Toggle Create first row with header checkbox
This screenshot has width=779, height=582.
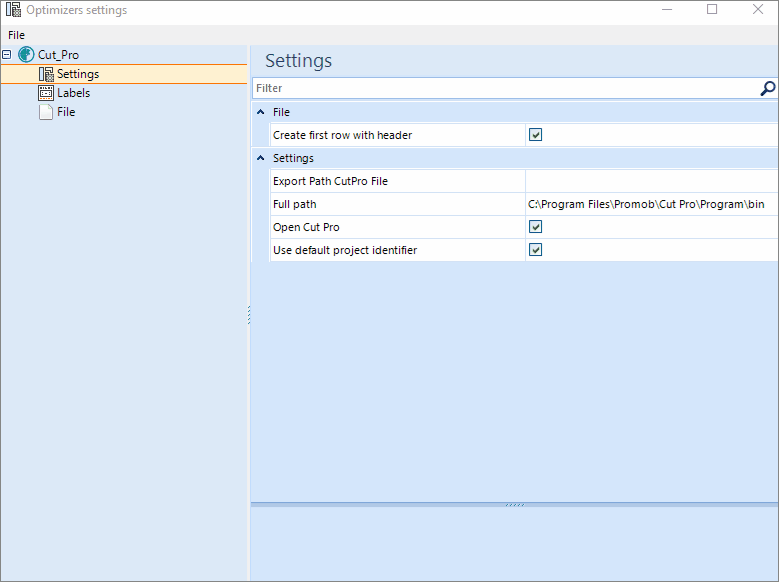[x=535, y=135]
